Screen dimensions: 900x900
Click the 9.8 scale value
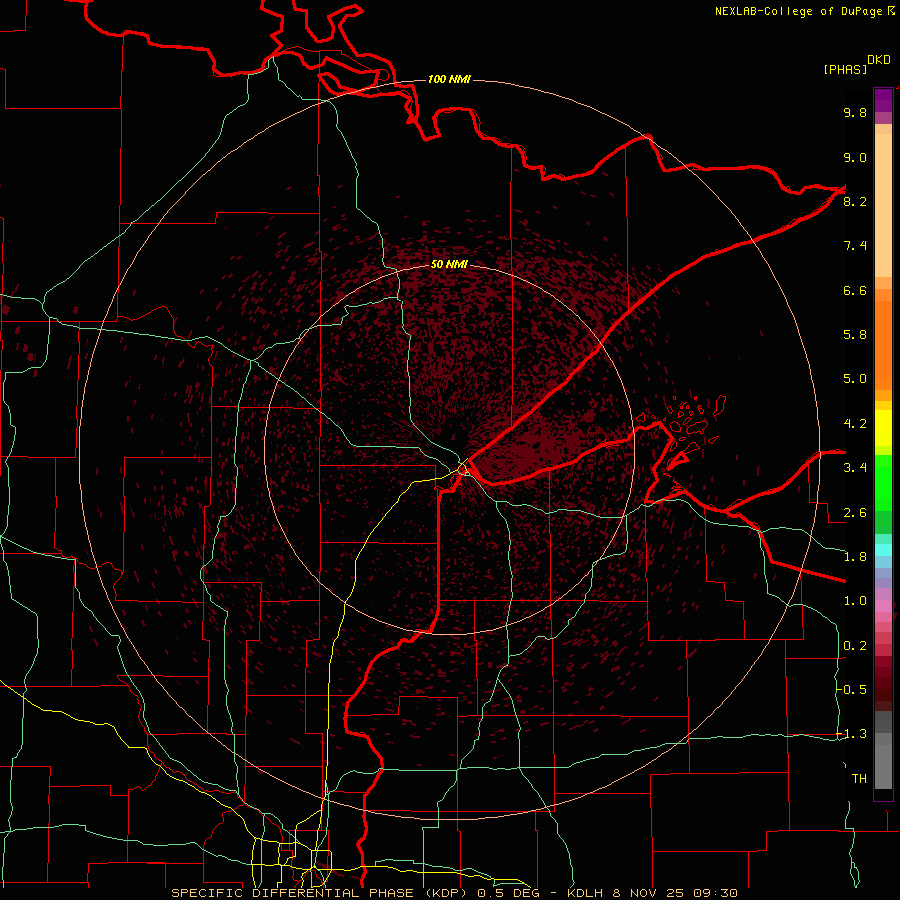[x=855, y=113]
